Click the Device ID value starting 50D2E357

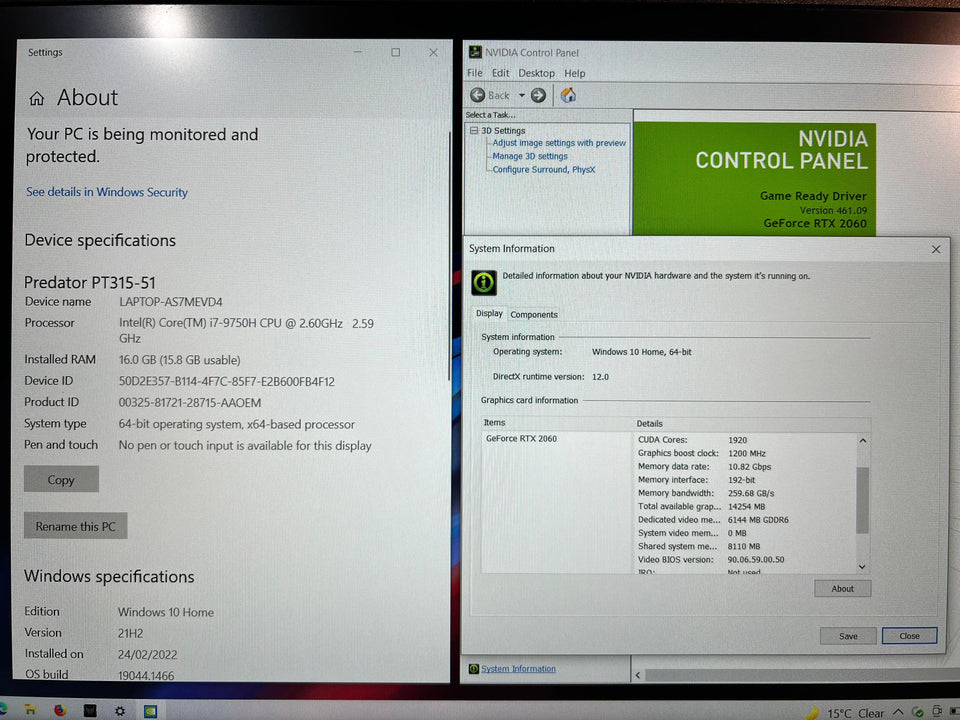tap(227, 381)
